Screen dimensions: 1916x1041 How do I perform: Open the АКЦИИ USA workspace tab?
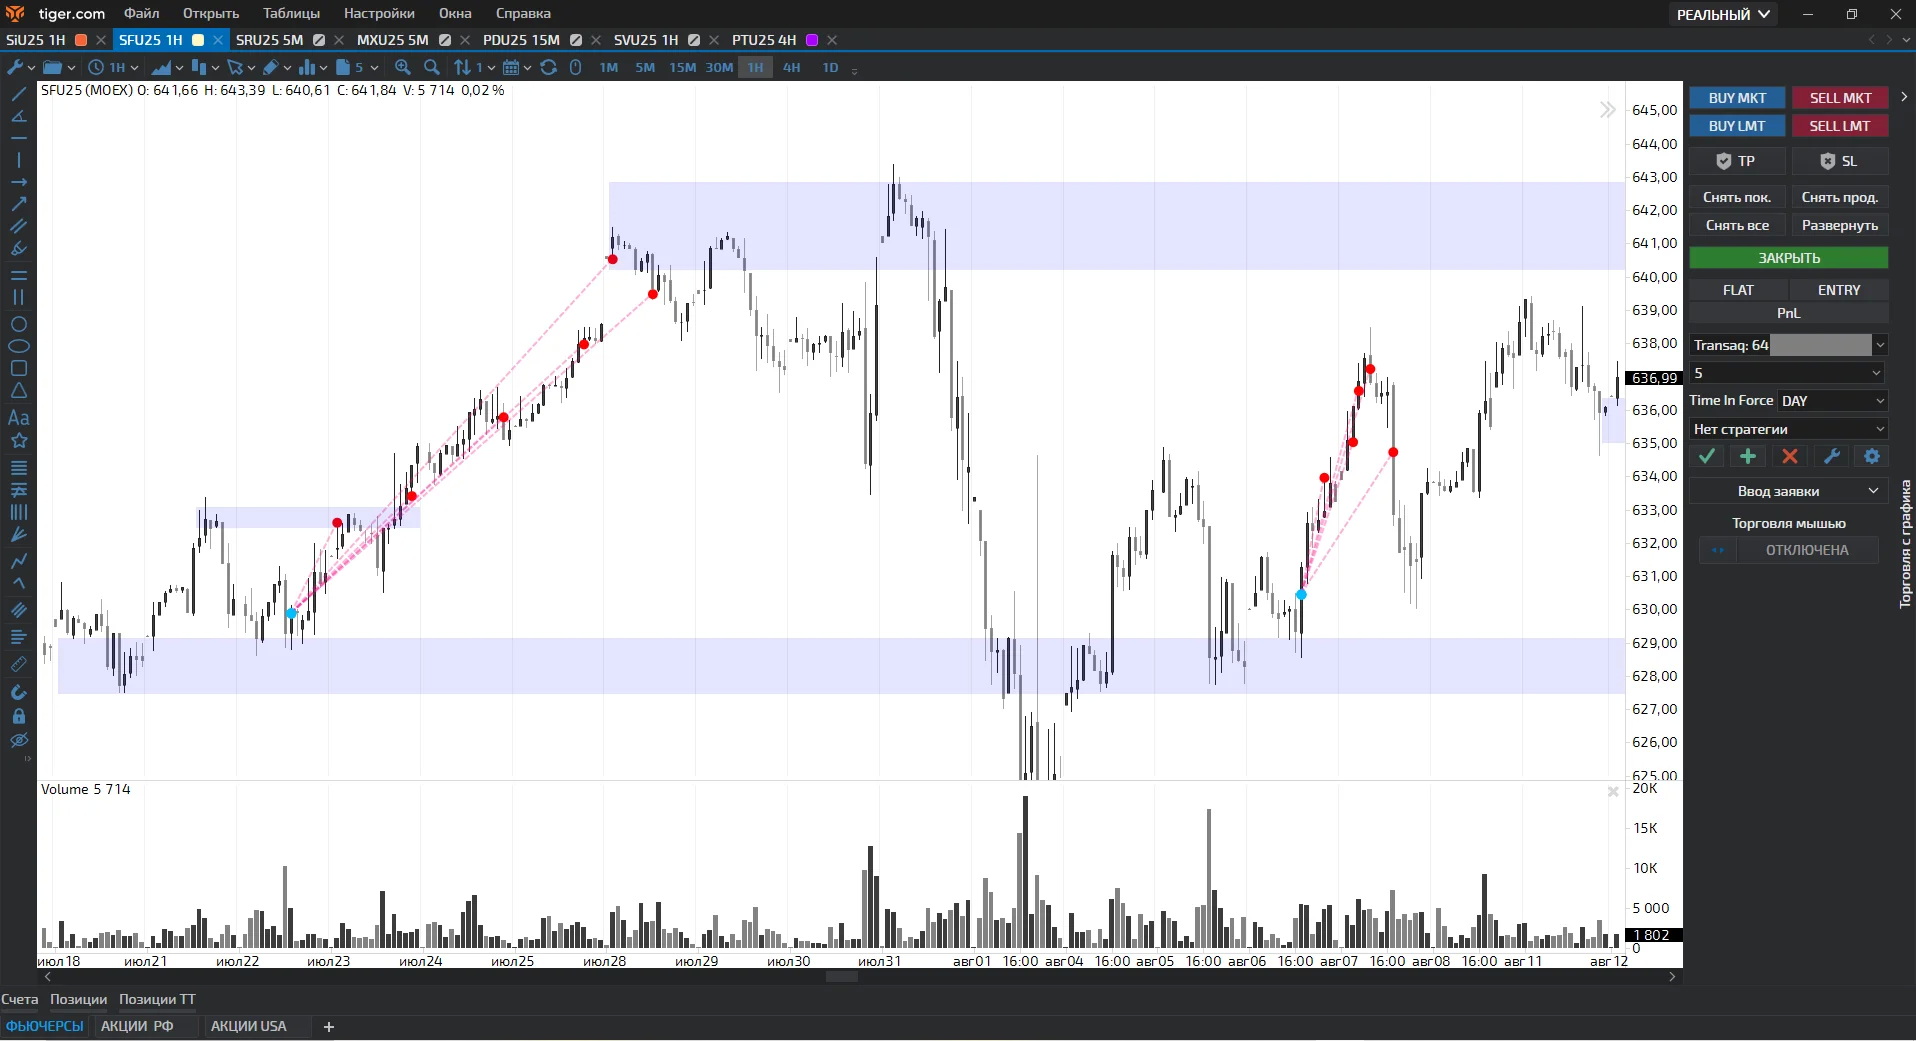(x=248, y=1026)
